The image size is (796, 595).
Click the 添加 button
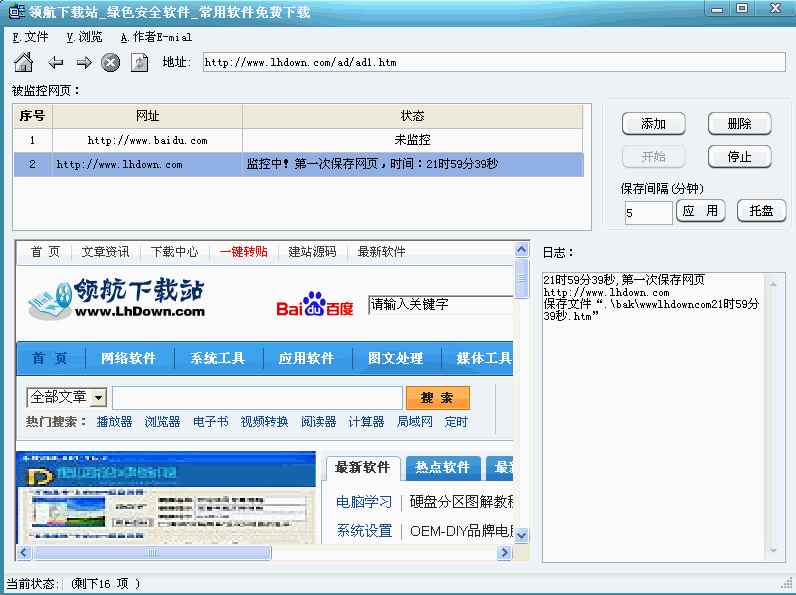[653, 124]
